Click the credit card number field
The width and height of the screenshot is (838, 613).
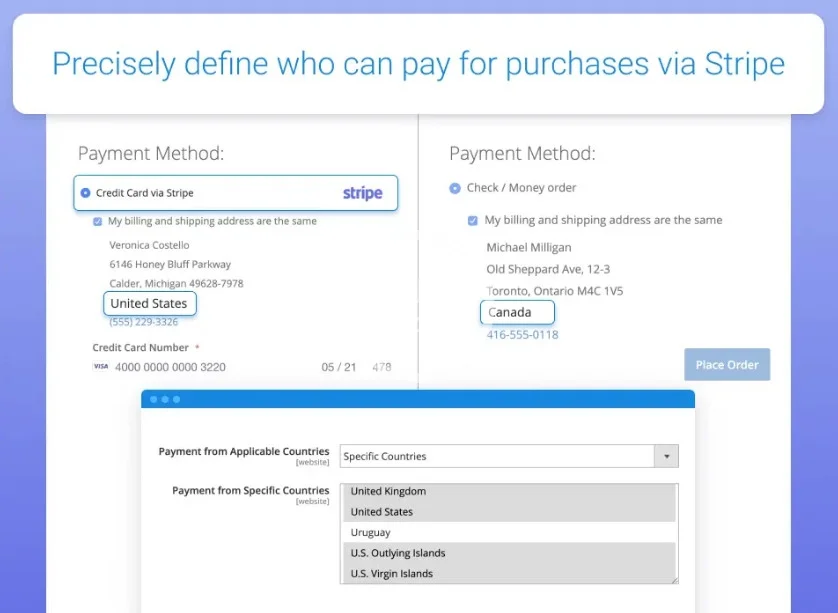[x=170, y=367]
